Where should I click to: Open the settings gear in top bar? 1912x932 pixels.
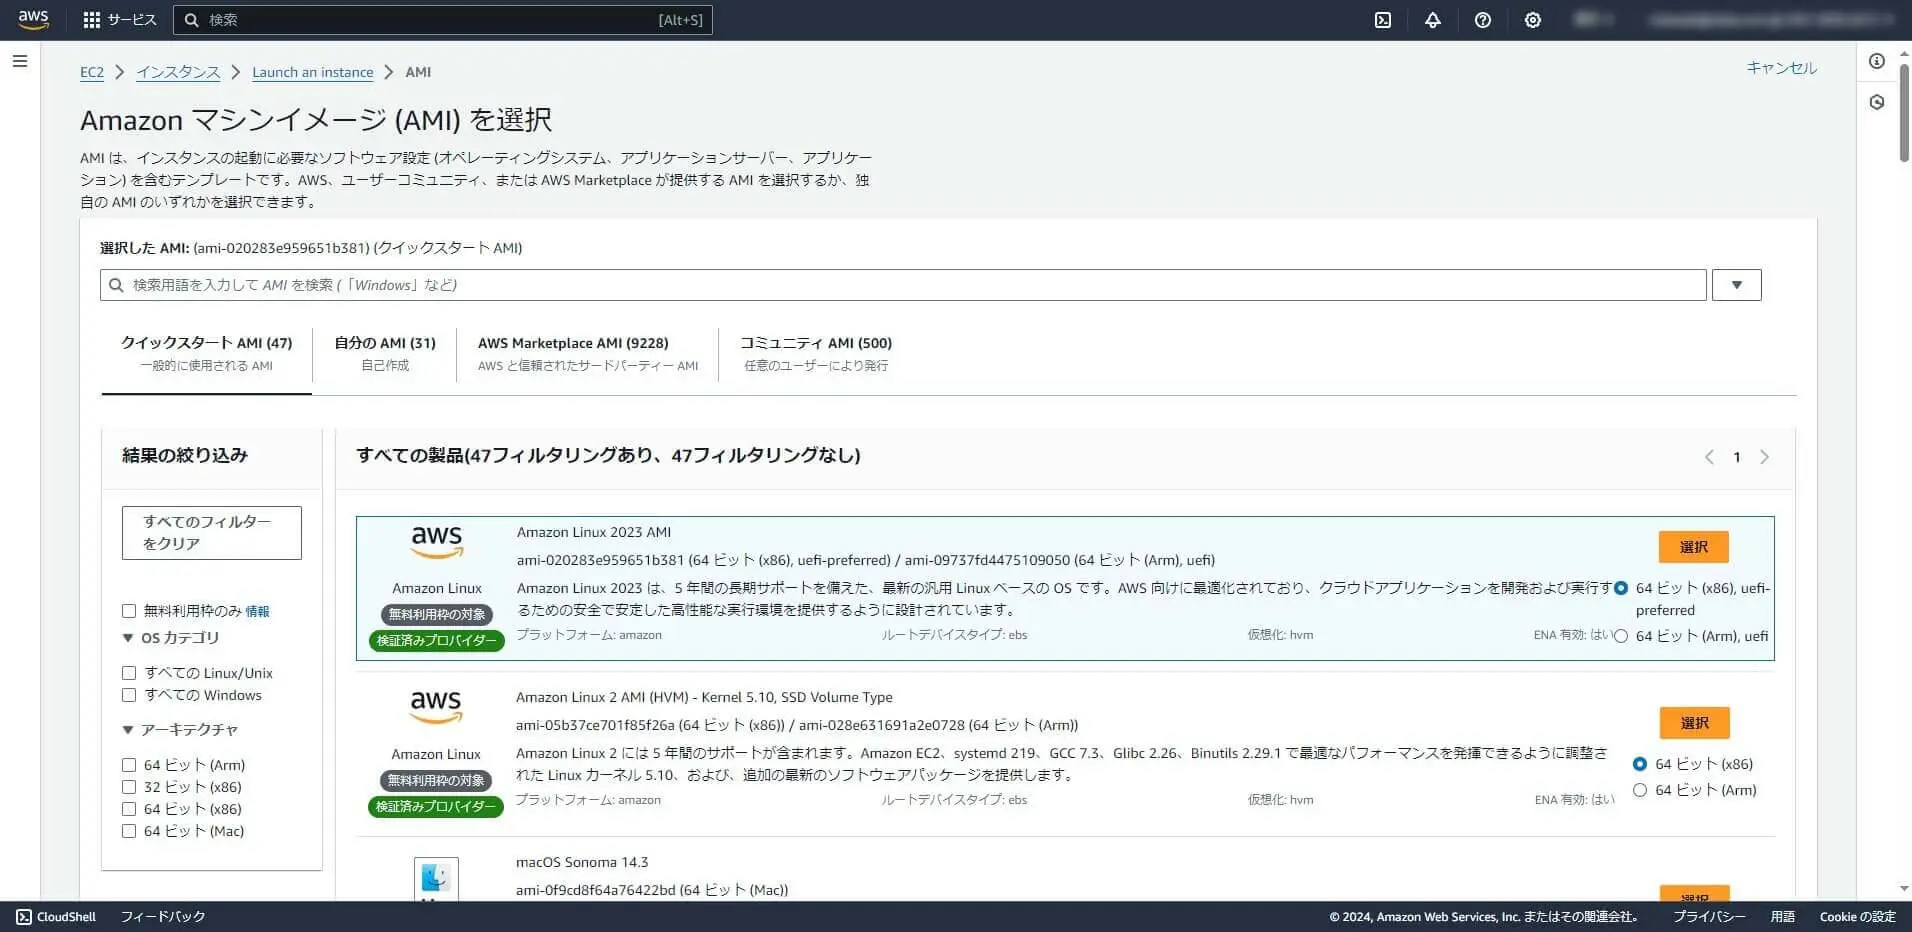pyautogui.click(x=1533, y=20)
